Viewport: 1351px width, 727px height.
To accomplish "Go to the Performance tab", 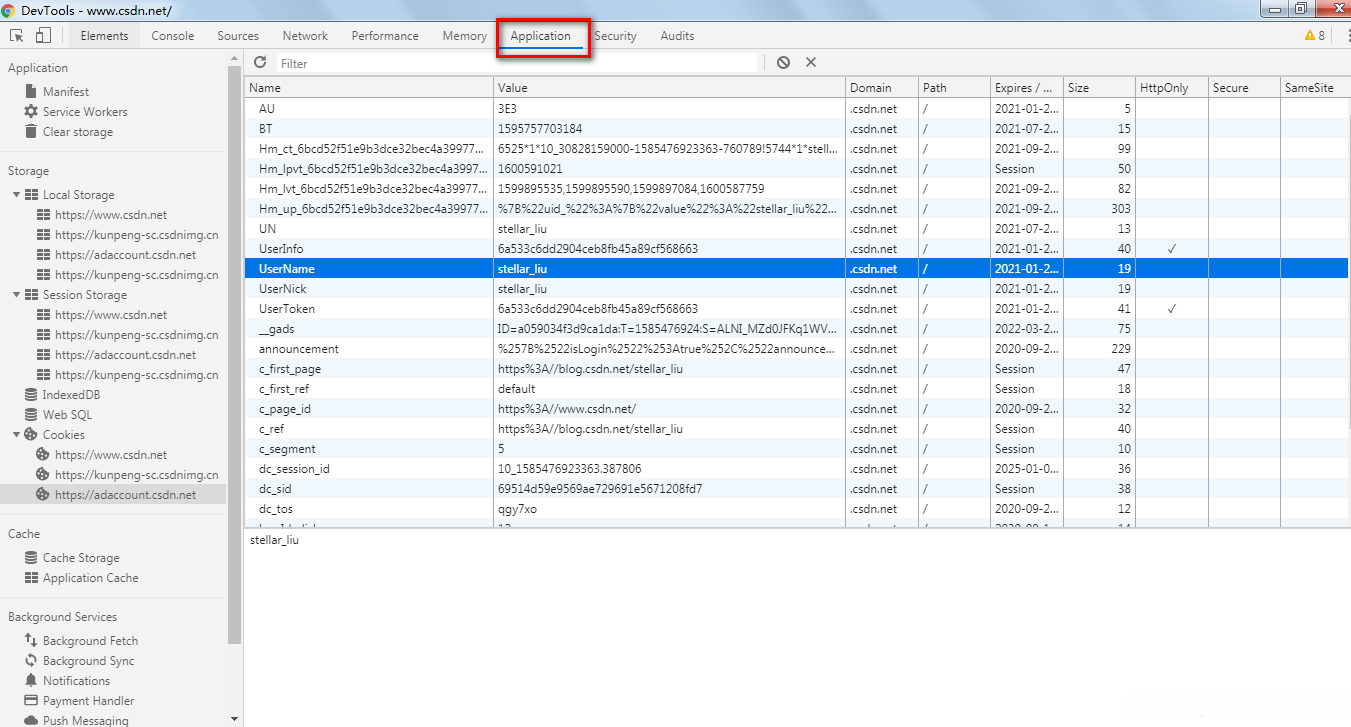I will pos(385,36).
